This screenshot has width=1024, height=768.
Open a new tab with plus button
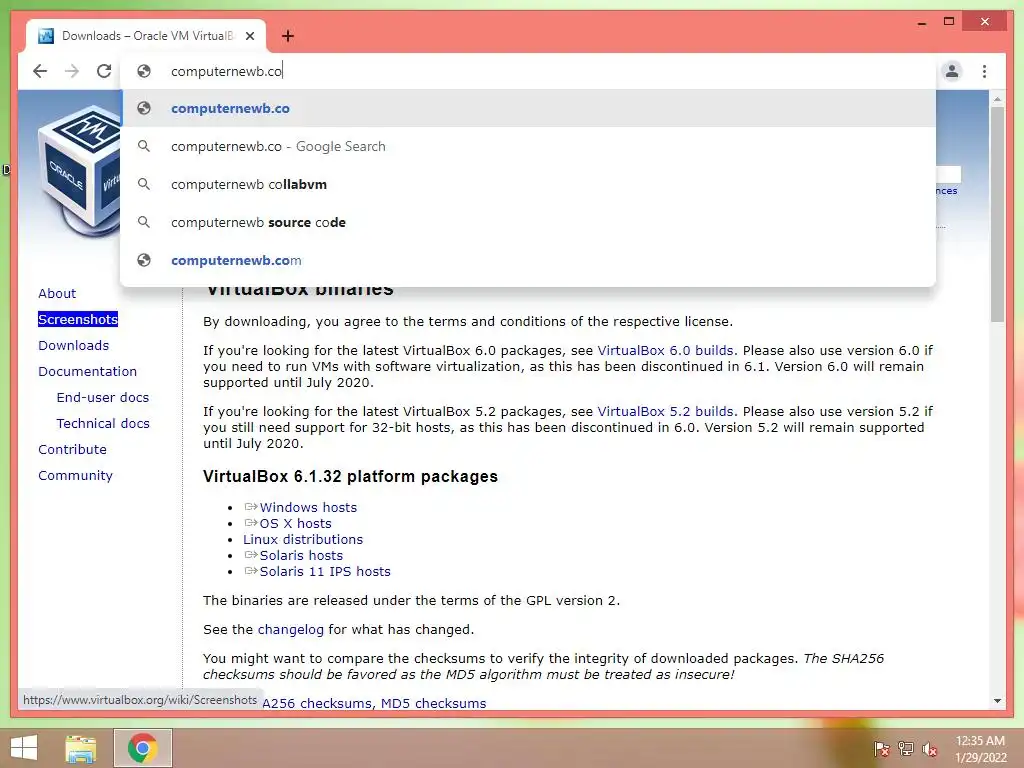coord(288,37)
